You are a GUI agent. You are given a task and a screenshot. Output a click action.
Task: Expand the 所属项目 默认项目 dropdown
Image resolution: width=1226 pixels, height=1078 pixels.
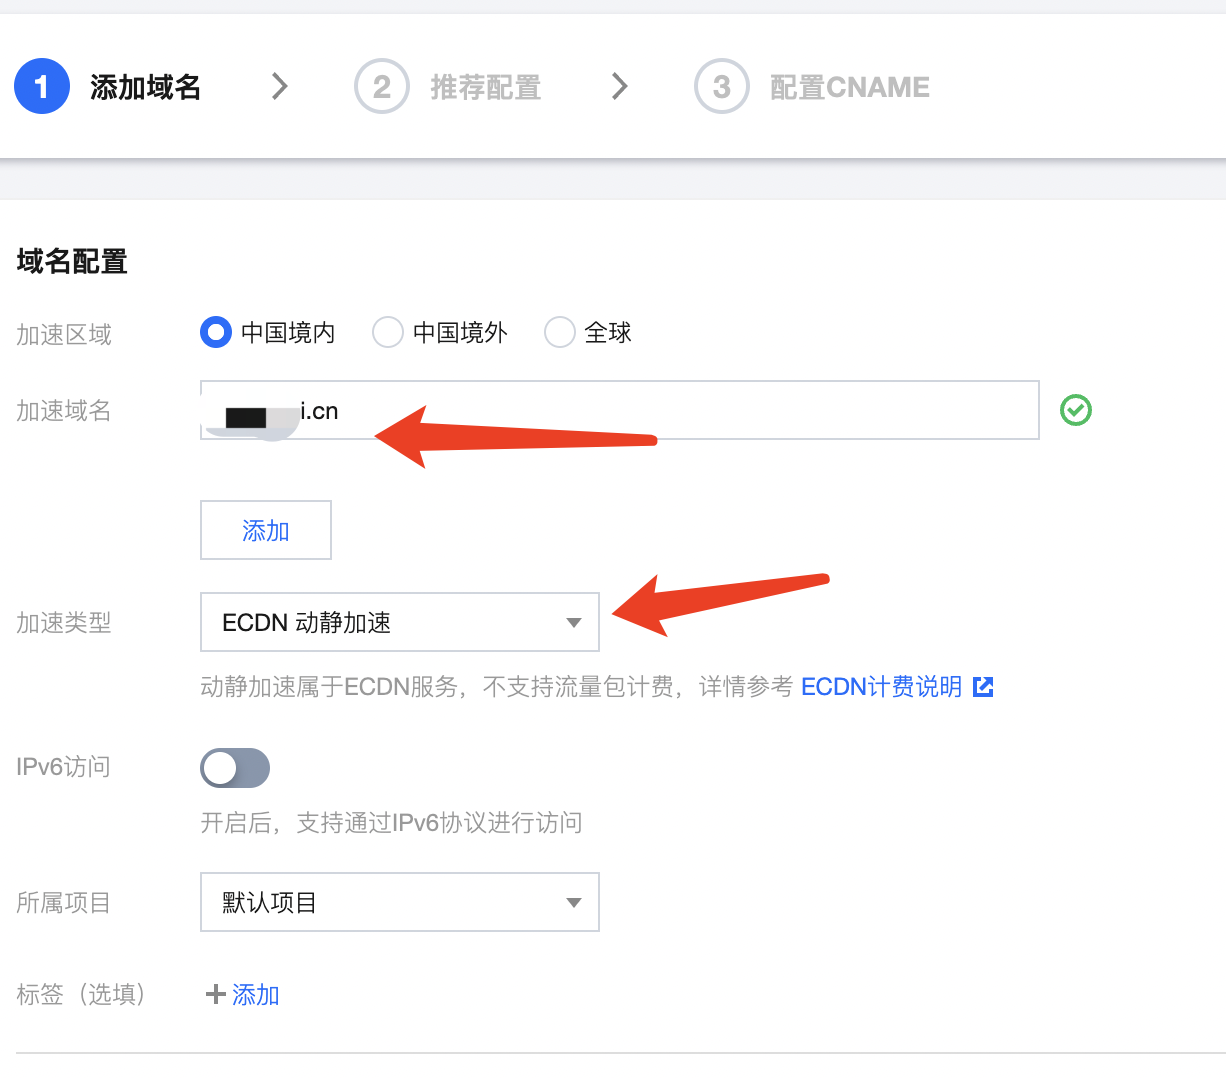tap(400, 902)
